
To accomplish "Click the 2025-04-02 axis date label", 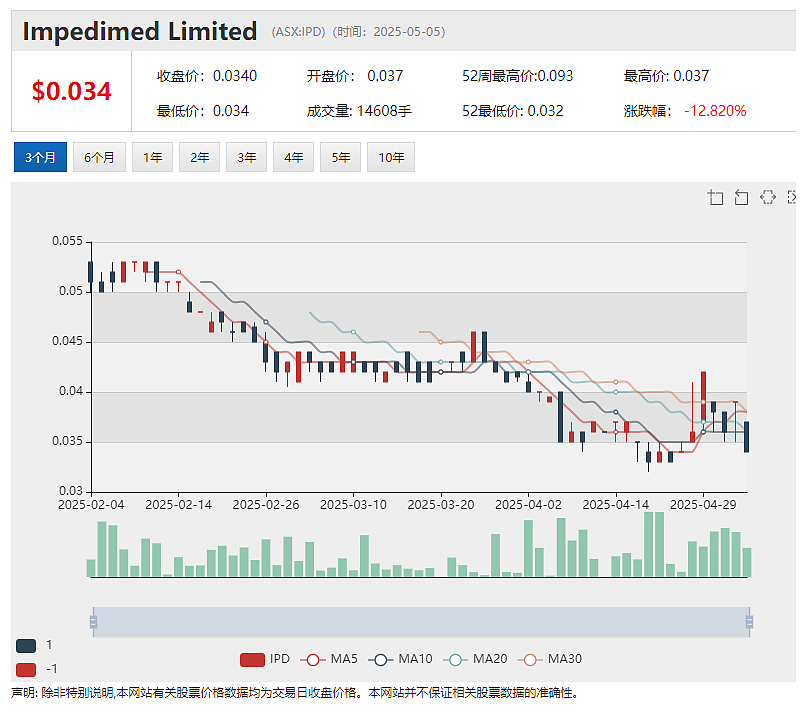I will [x=528, y=505].
